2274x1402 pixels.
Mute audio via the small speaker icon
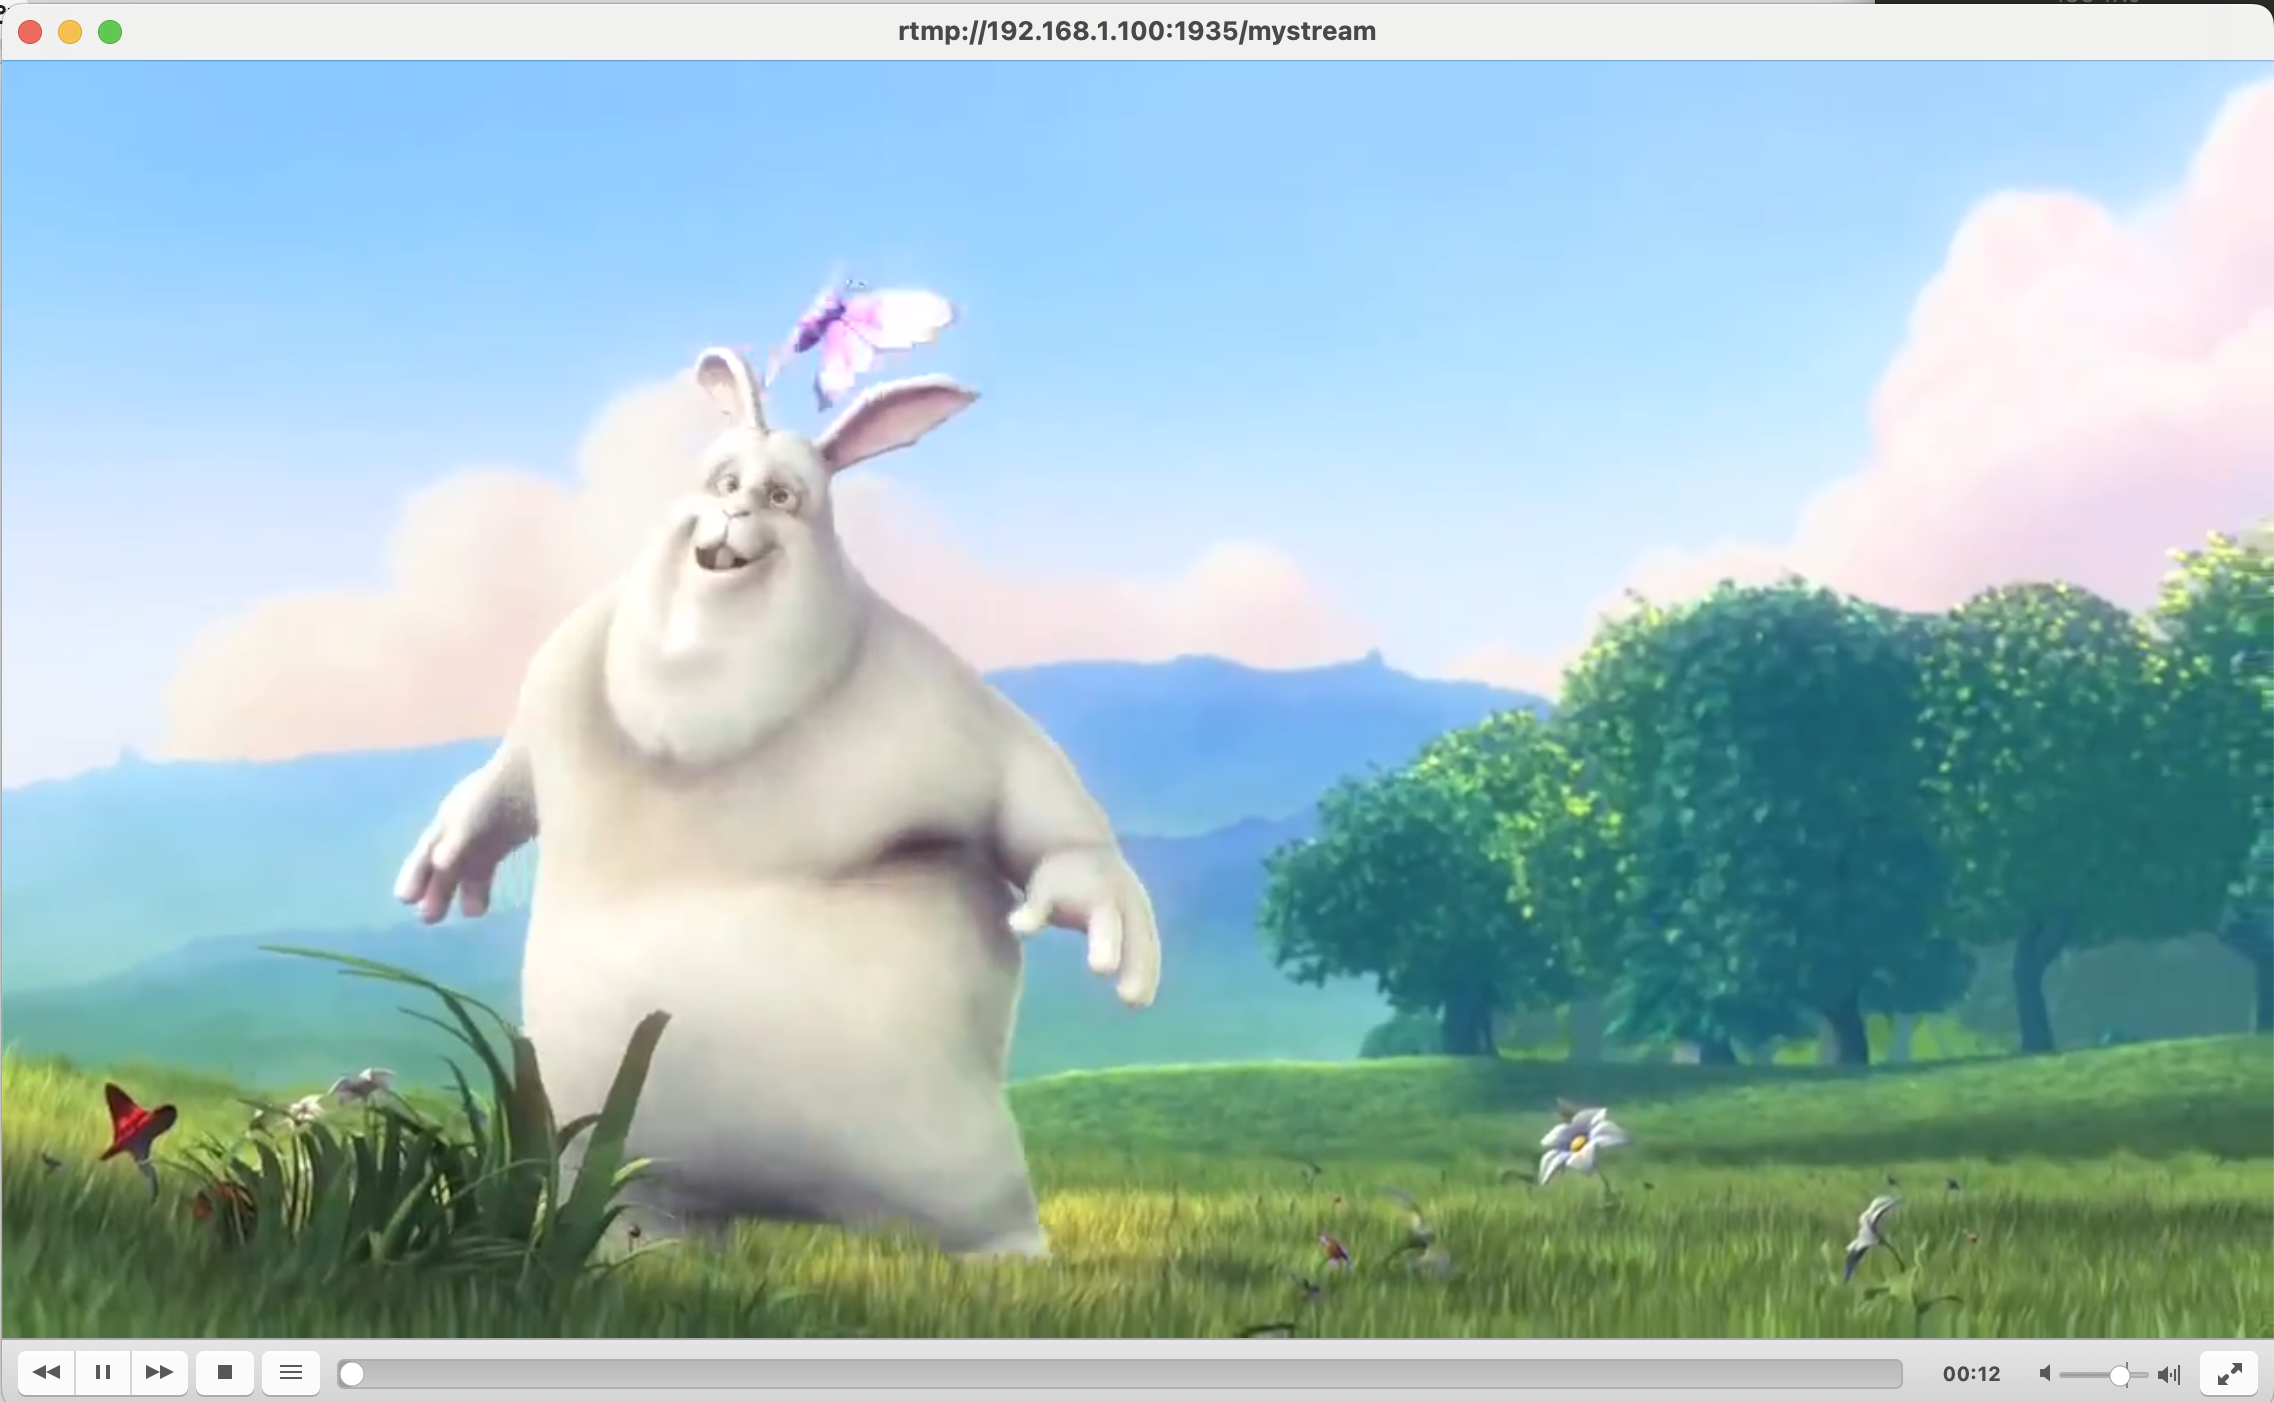point(2045,1374)
